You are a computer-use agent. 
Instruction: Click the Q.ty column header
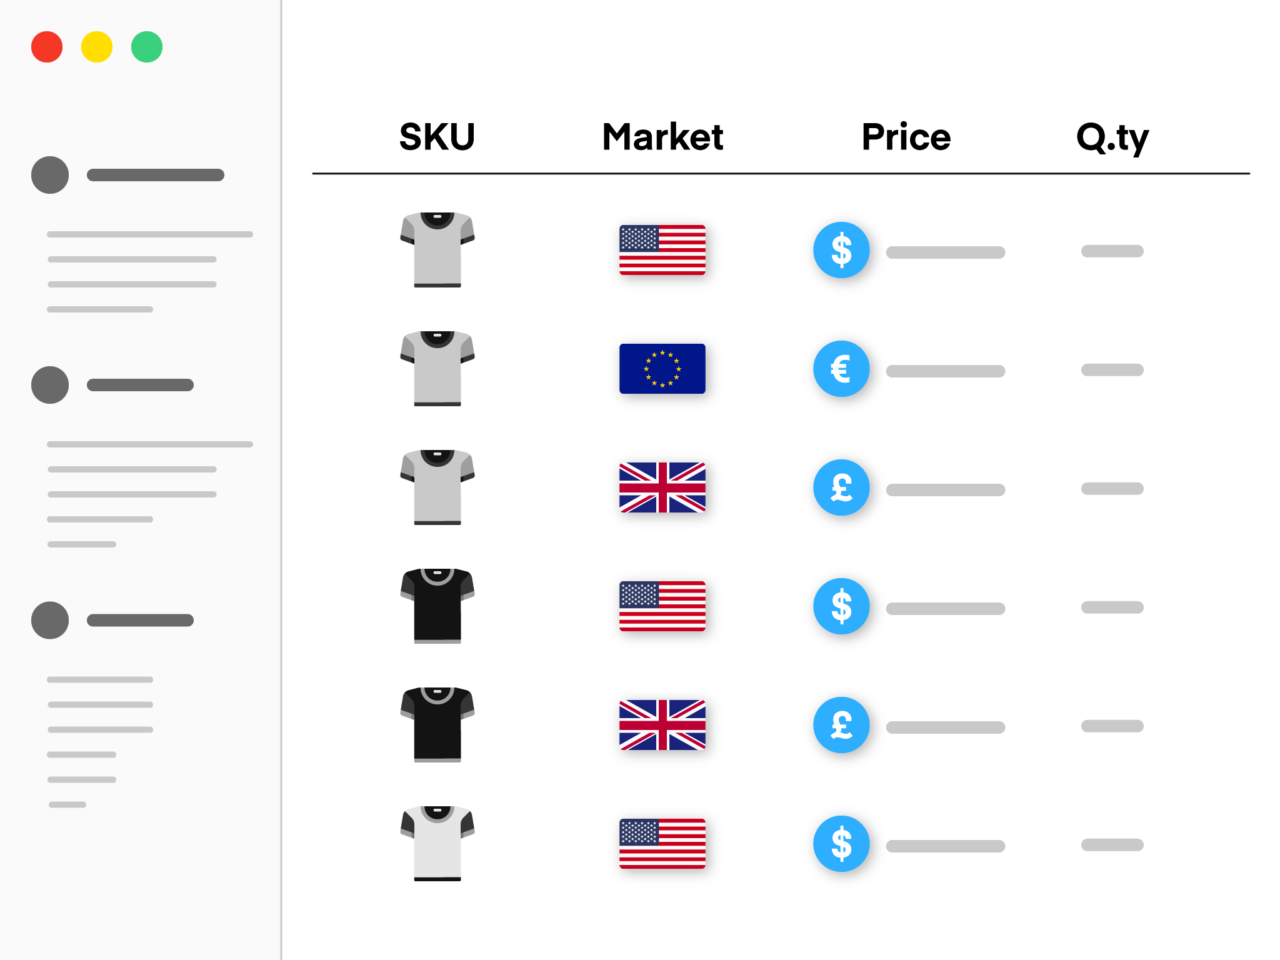pyautogui.click(x=1112, y=138)
